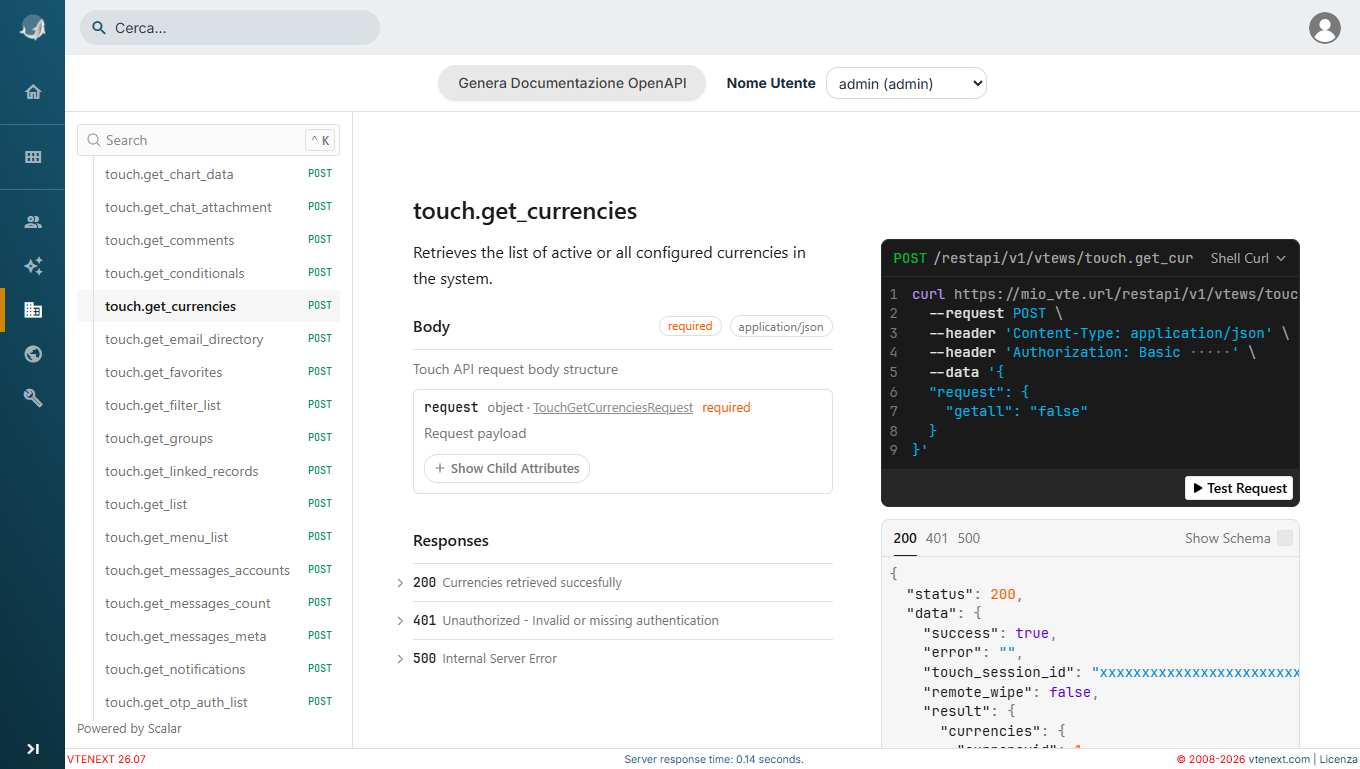Screen dimensions: 1360x769
Task: Select touch.get_notifications in the list
Action: [x=208, y=669]
